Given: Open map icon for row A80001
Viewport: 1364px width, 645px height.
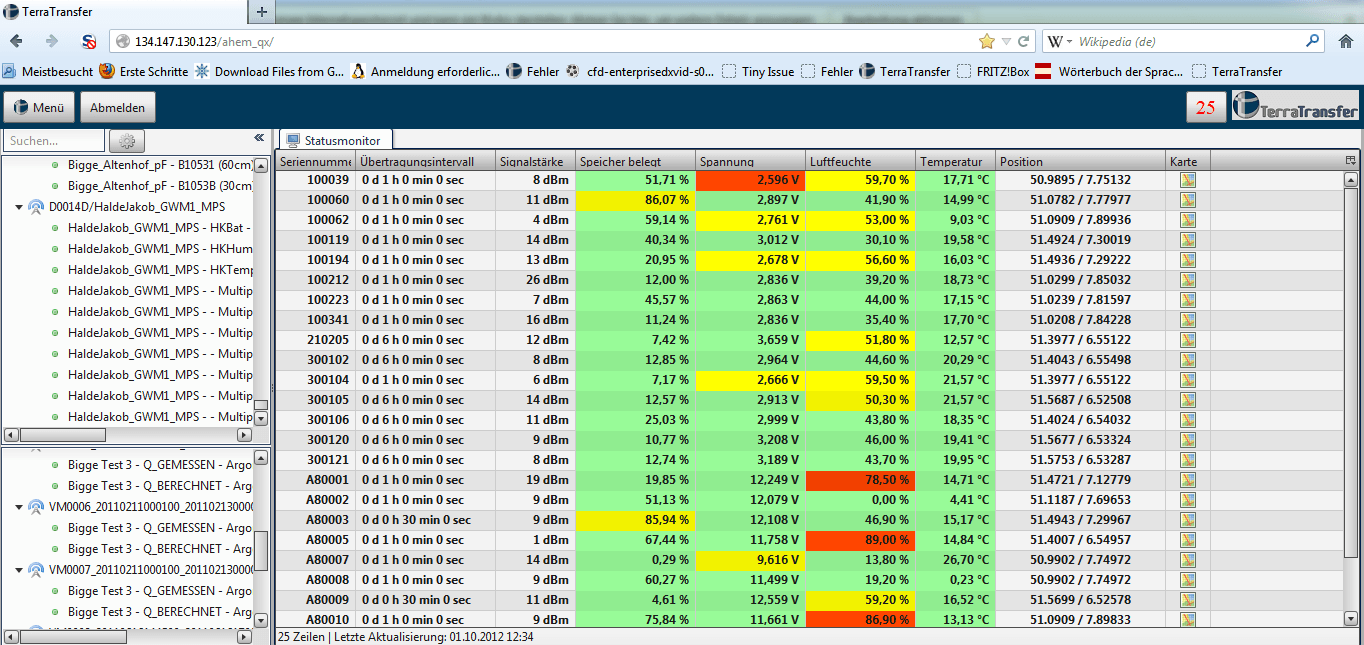Looking at the screenshot, I should tap(1188, 480).
